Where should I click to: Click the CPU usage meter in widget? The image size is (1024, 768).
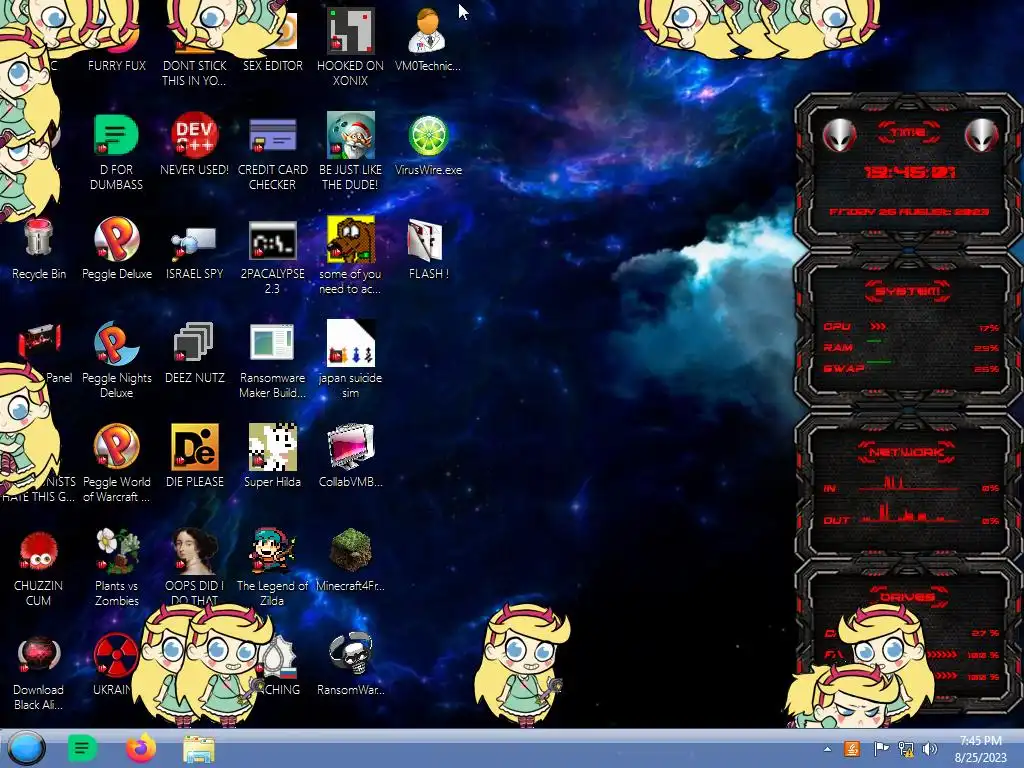(x=910, y=327)
